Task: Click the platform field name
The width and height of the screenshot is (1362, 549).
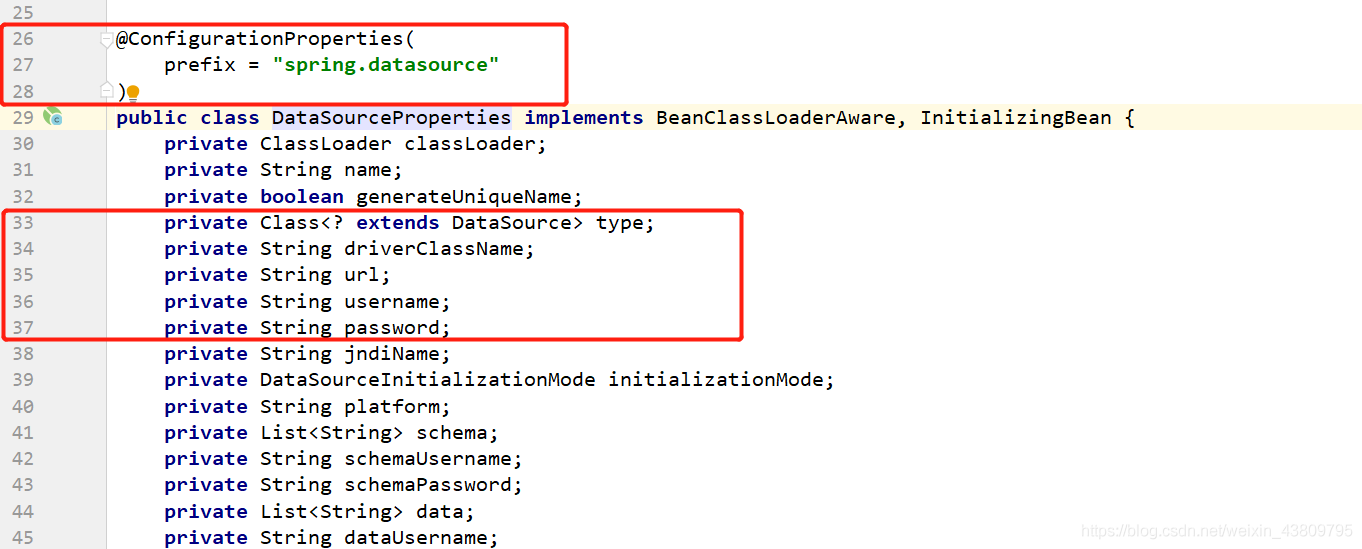Action: point(392,407)
